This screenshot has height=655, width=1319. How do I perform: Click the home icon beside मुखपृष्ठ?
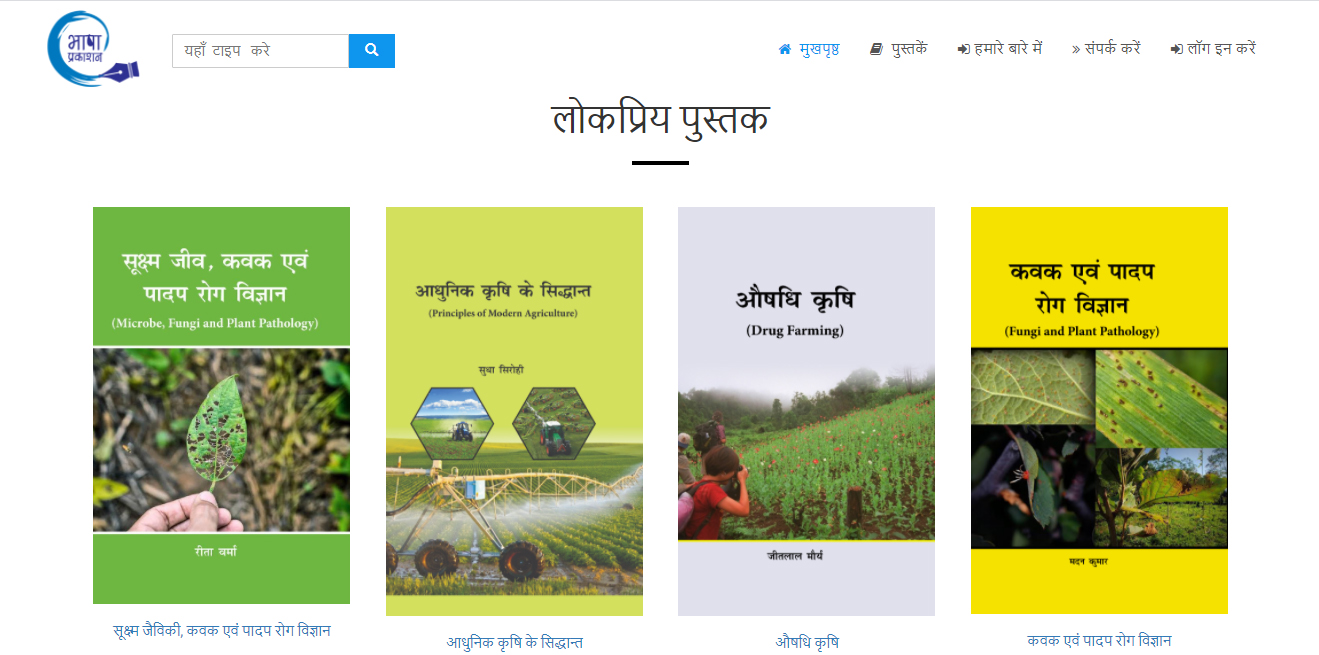pyautogui.click(x=785, y=49)
